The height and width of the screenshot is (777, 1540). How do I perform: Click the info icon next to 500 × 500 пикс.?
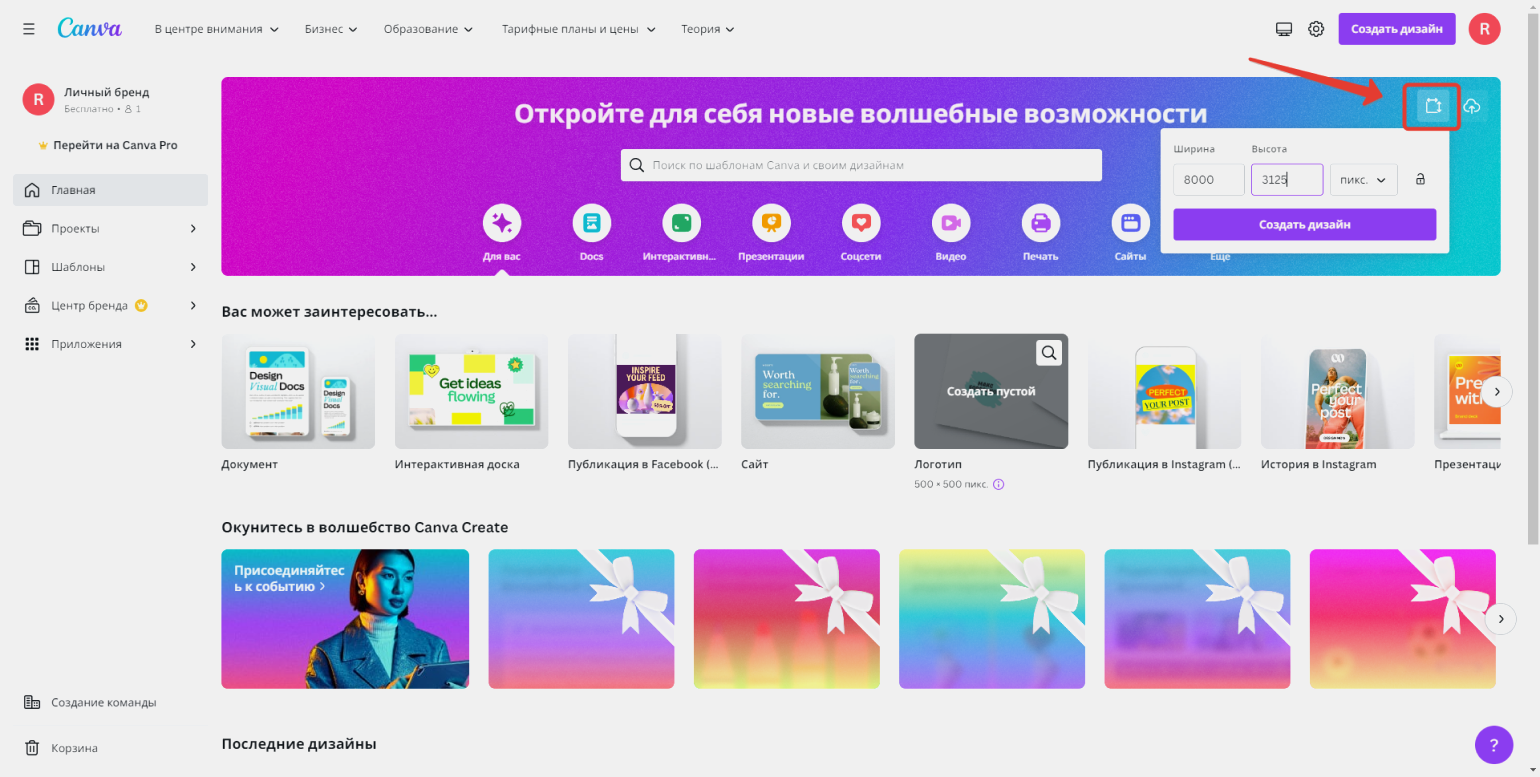pos(998,484)
